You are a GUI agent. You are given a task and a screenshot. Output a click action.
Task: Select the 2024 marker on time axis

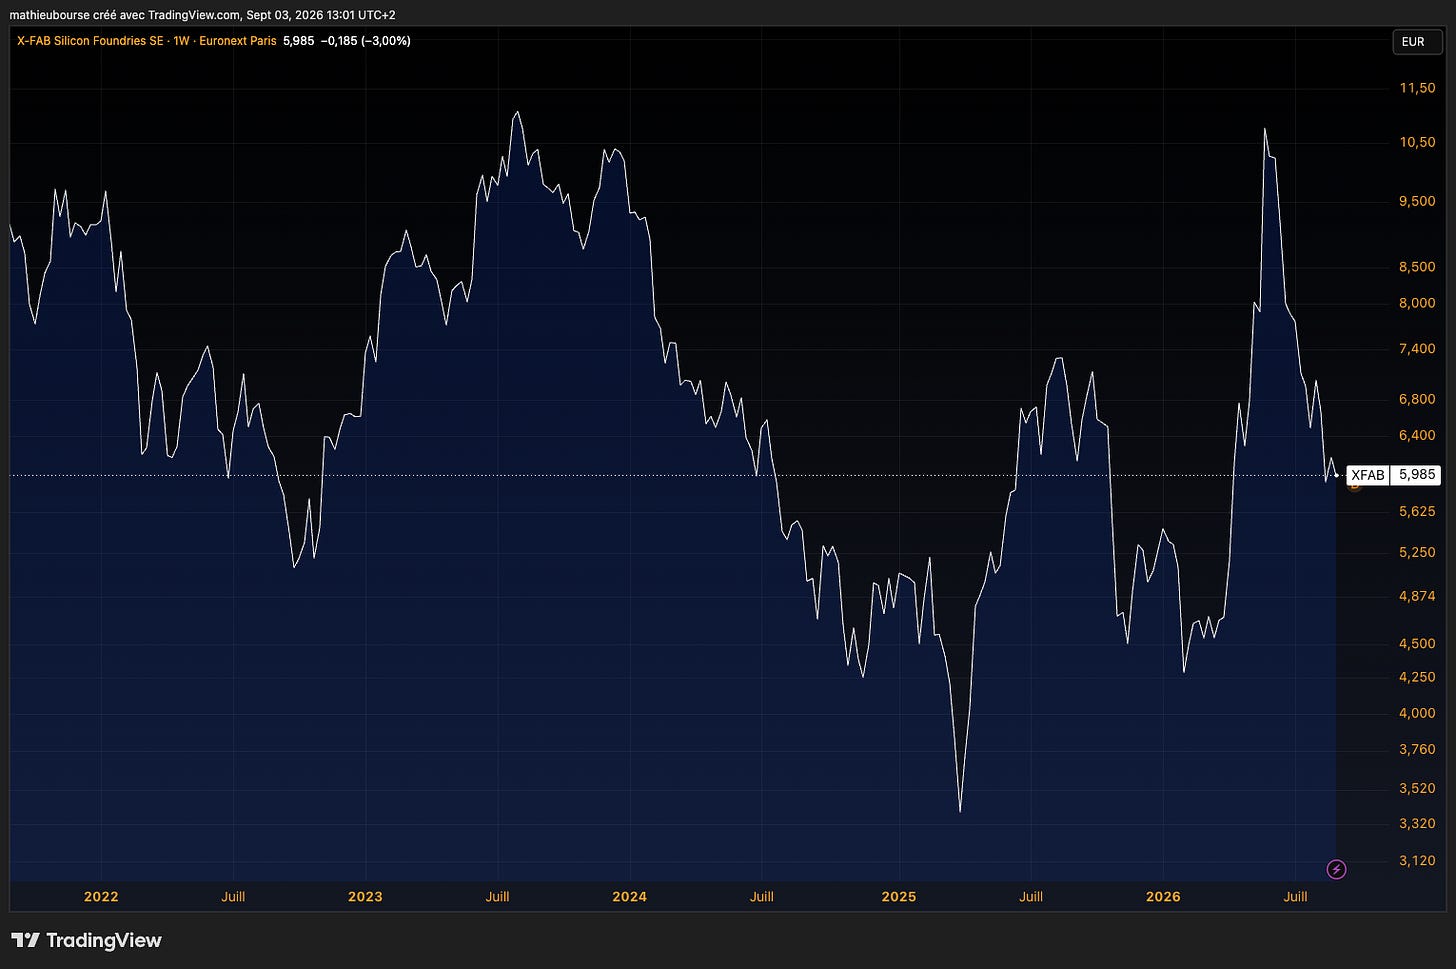pyautogui.click(x=629, y=896)
